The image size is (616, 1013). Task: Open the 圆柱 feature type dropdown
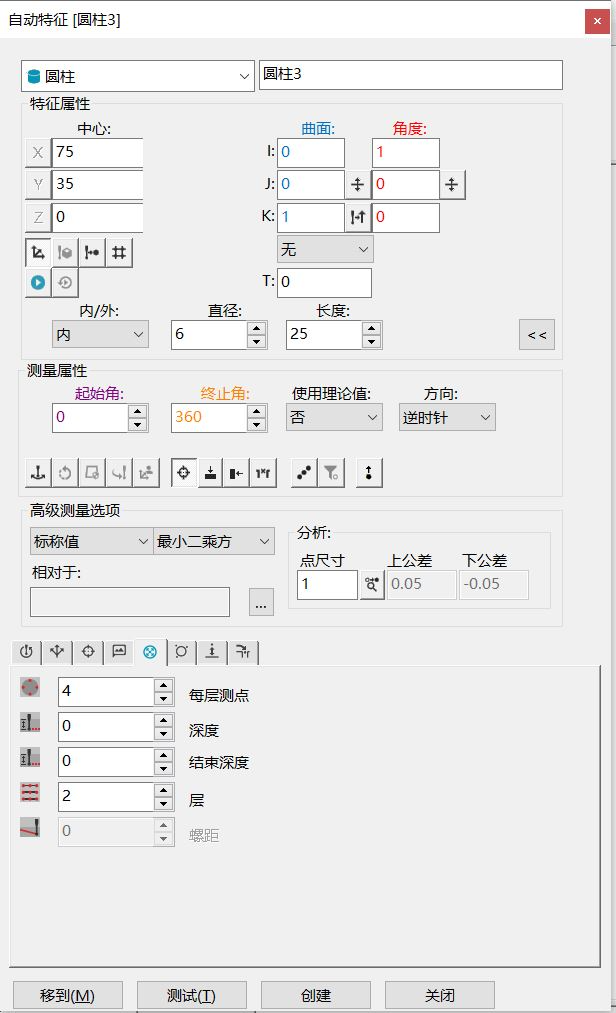(138, 76)
